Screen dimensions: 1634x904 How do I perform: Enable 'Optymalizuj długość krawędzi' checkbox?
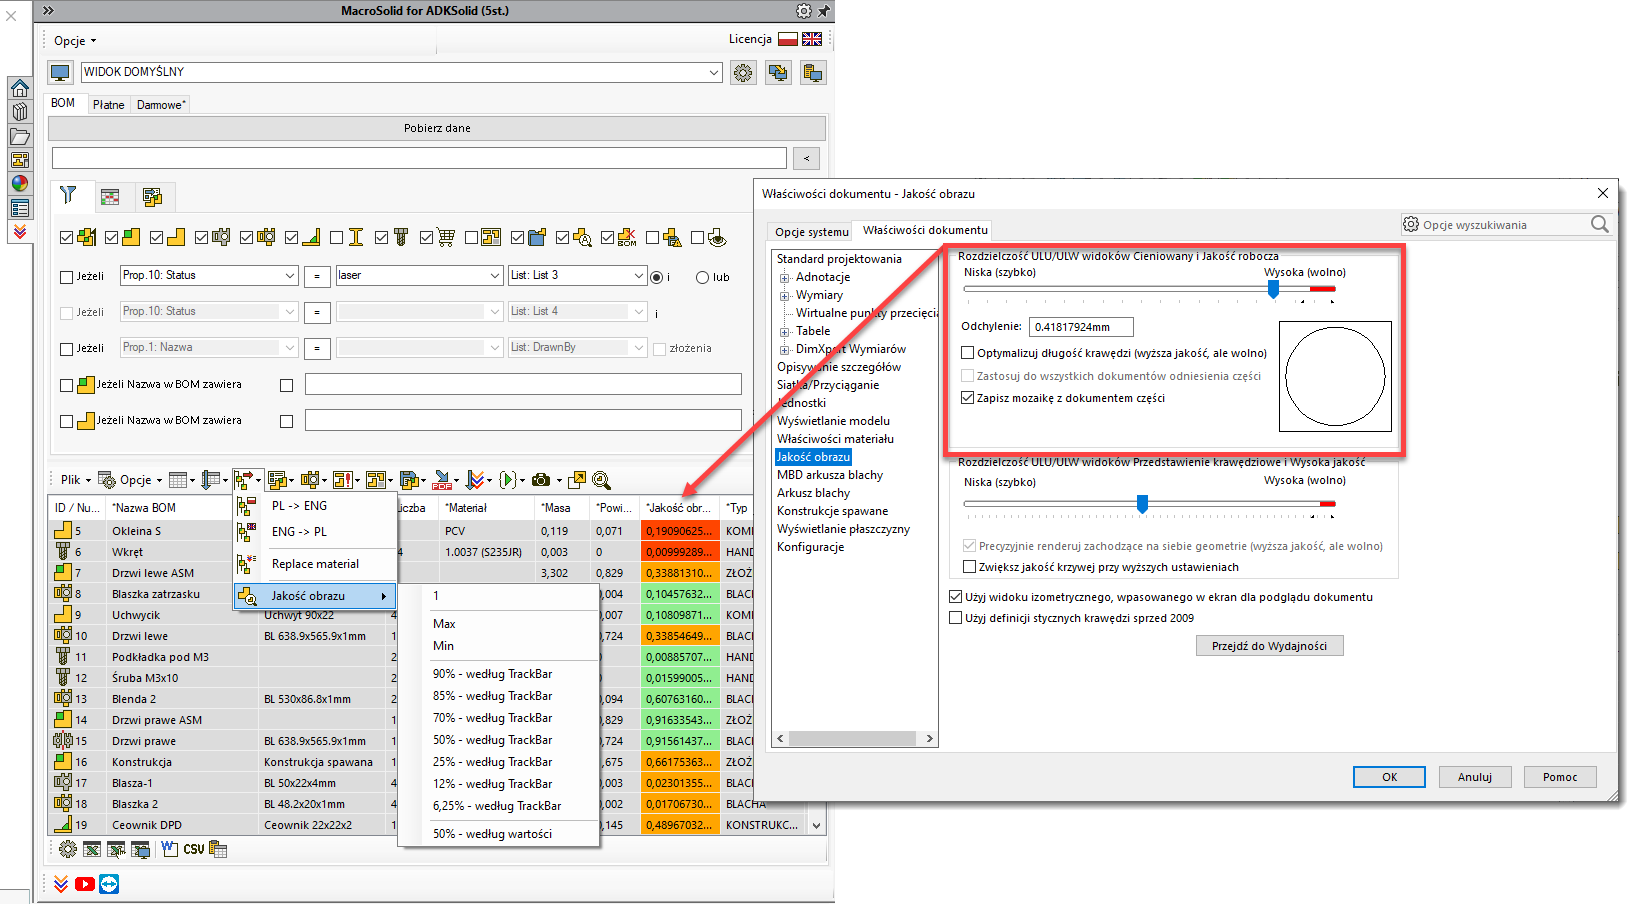[967, 353]
